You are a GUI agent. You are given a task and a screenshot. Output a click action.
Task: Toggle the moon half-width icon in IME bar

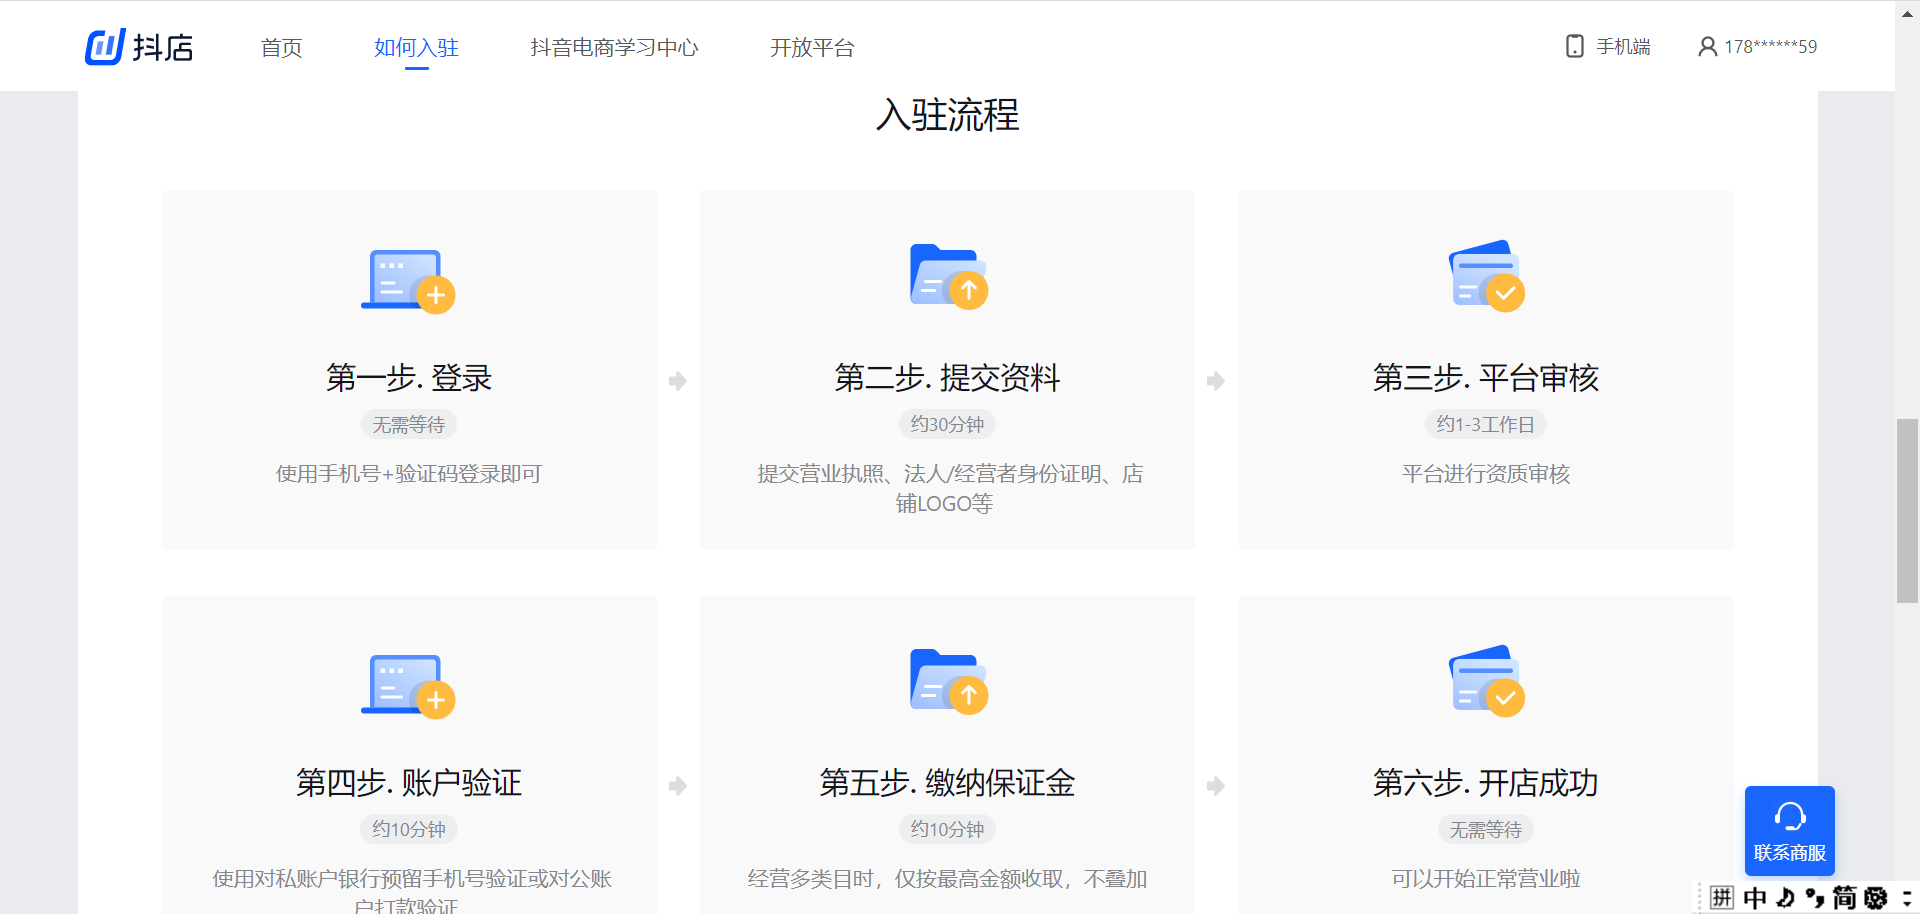[1785, 897]
